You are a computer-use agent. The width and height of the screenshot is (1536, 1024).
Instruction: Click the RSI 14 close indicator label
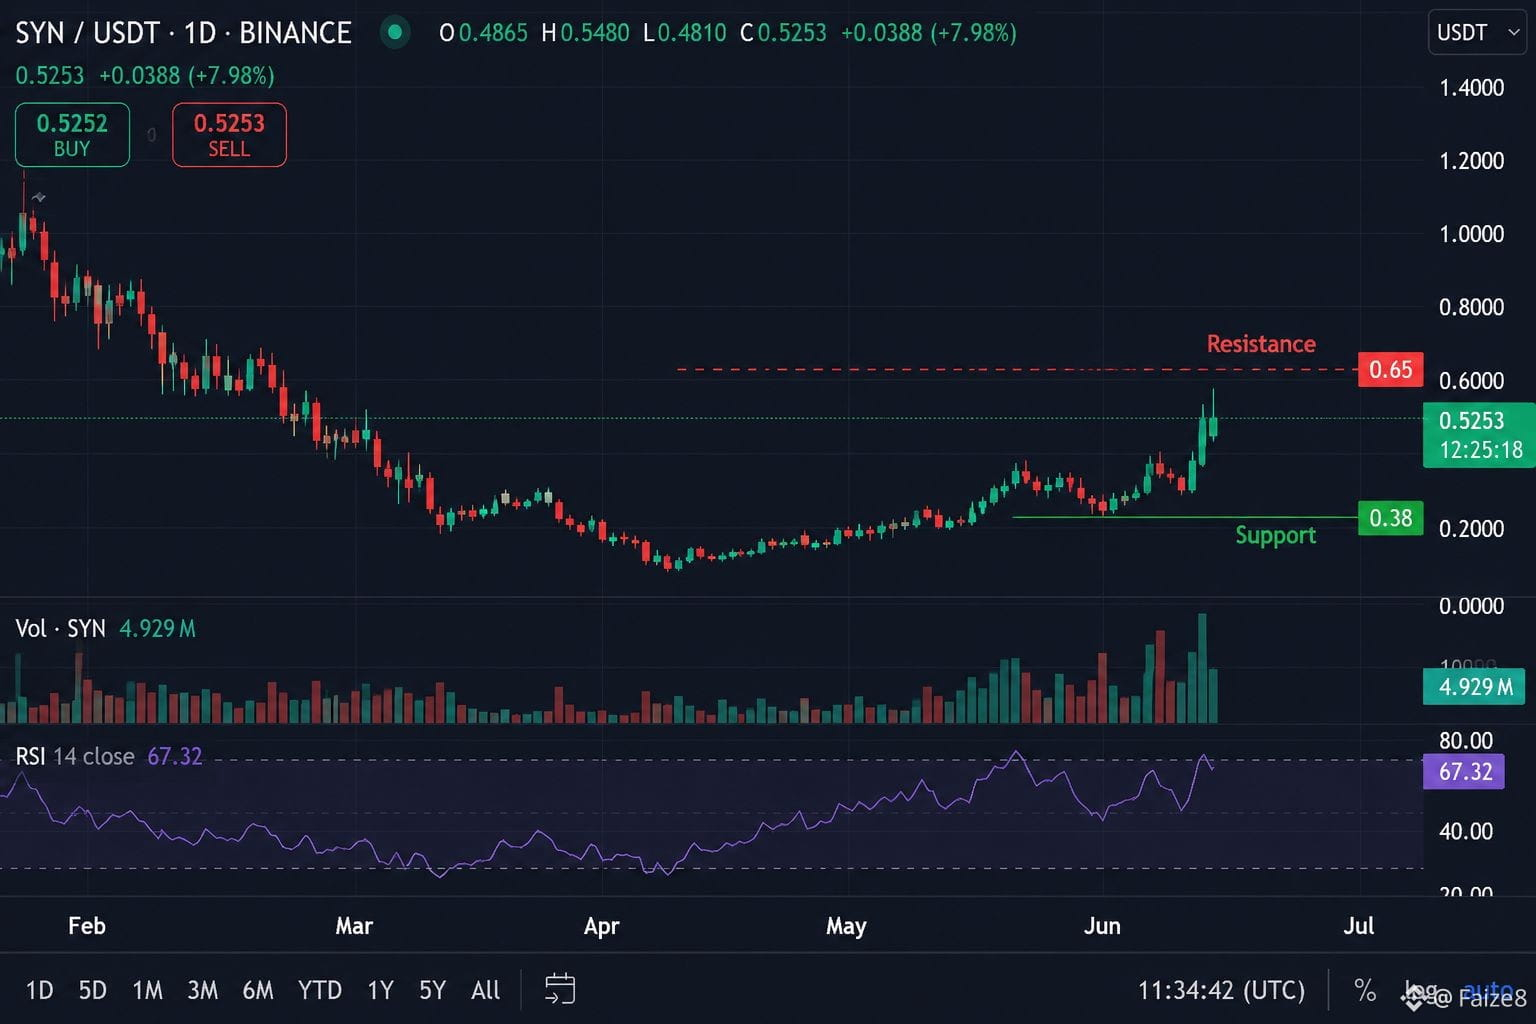[x=75, y=756]
